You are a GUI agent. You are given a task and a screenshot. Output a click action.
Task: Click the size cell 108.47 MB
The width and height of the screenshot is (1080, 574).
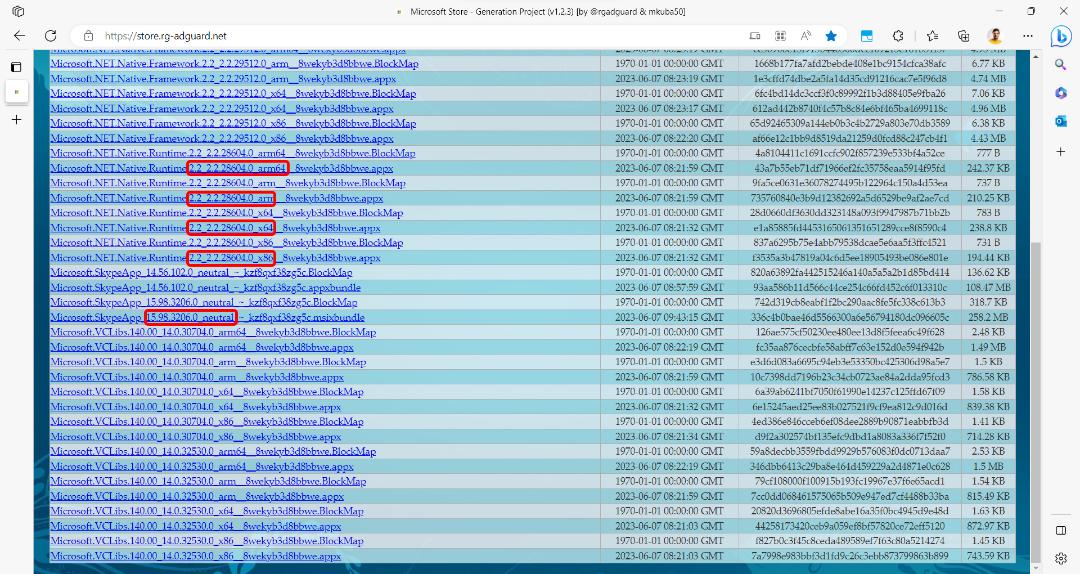point(988,287)
